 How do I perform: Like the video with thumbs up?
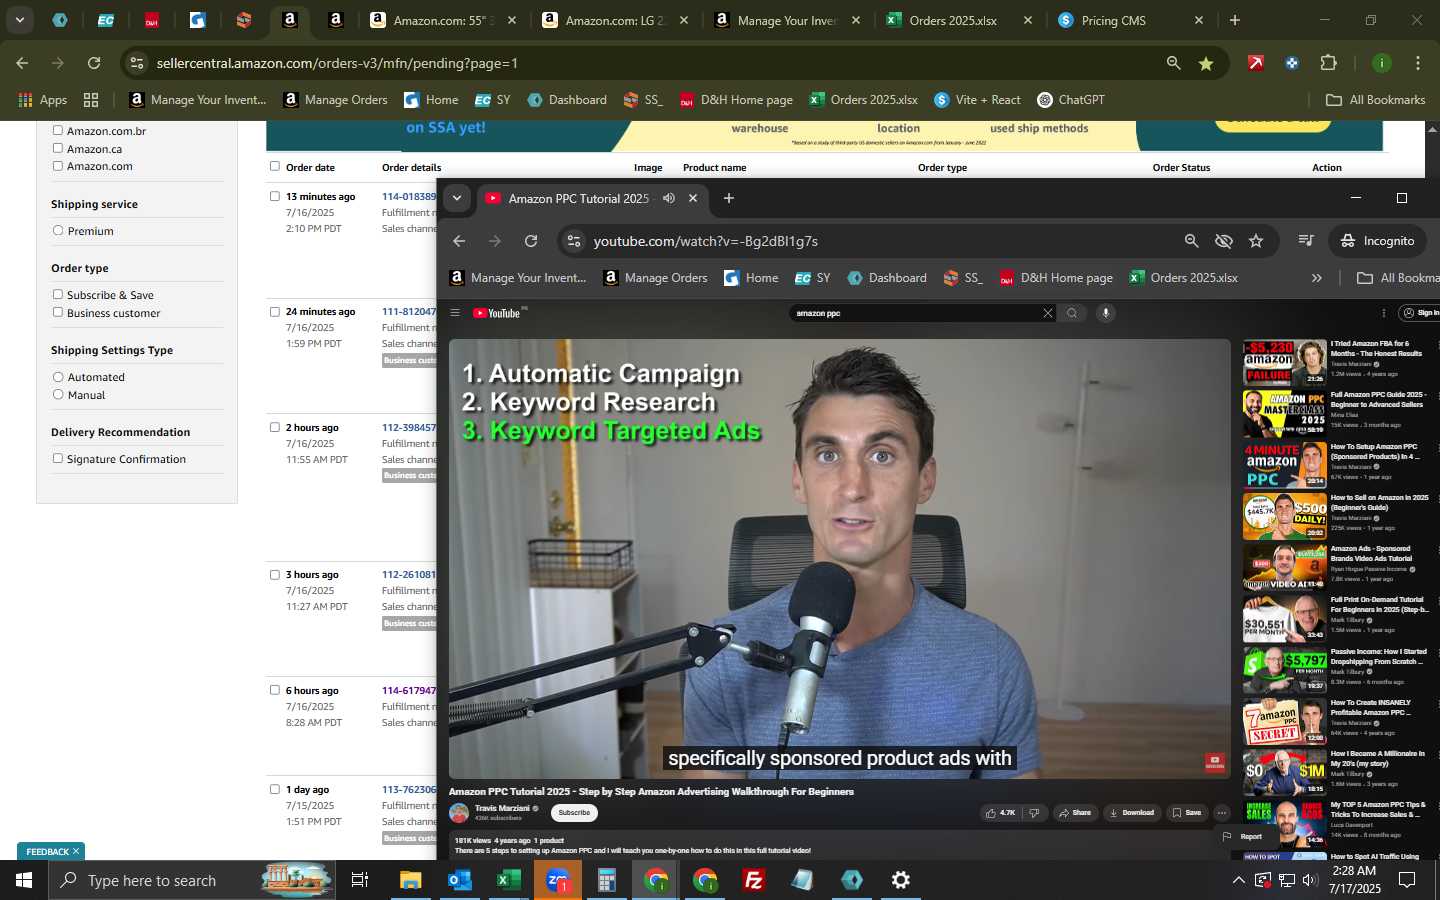pos(1000,813)
